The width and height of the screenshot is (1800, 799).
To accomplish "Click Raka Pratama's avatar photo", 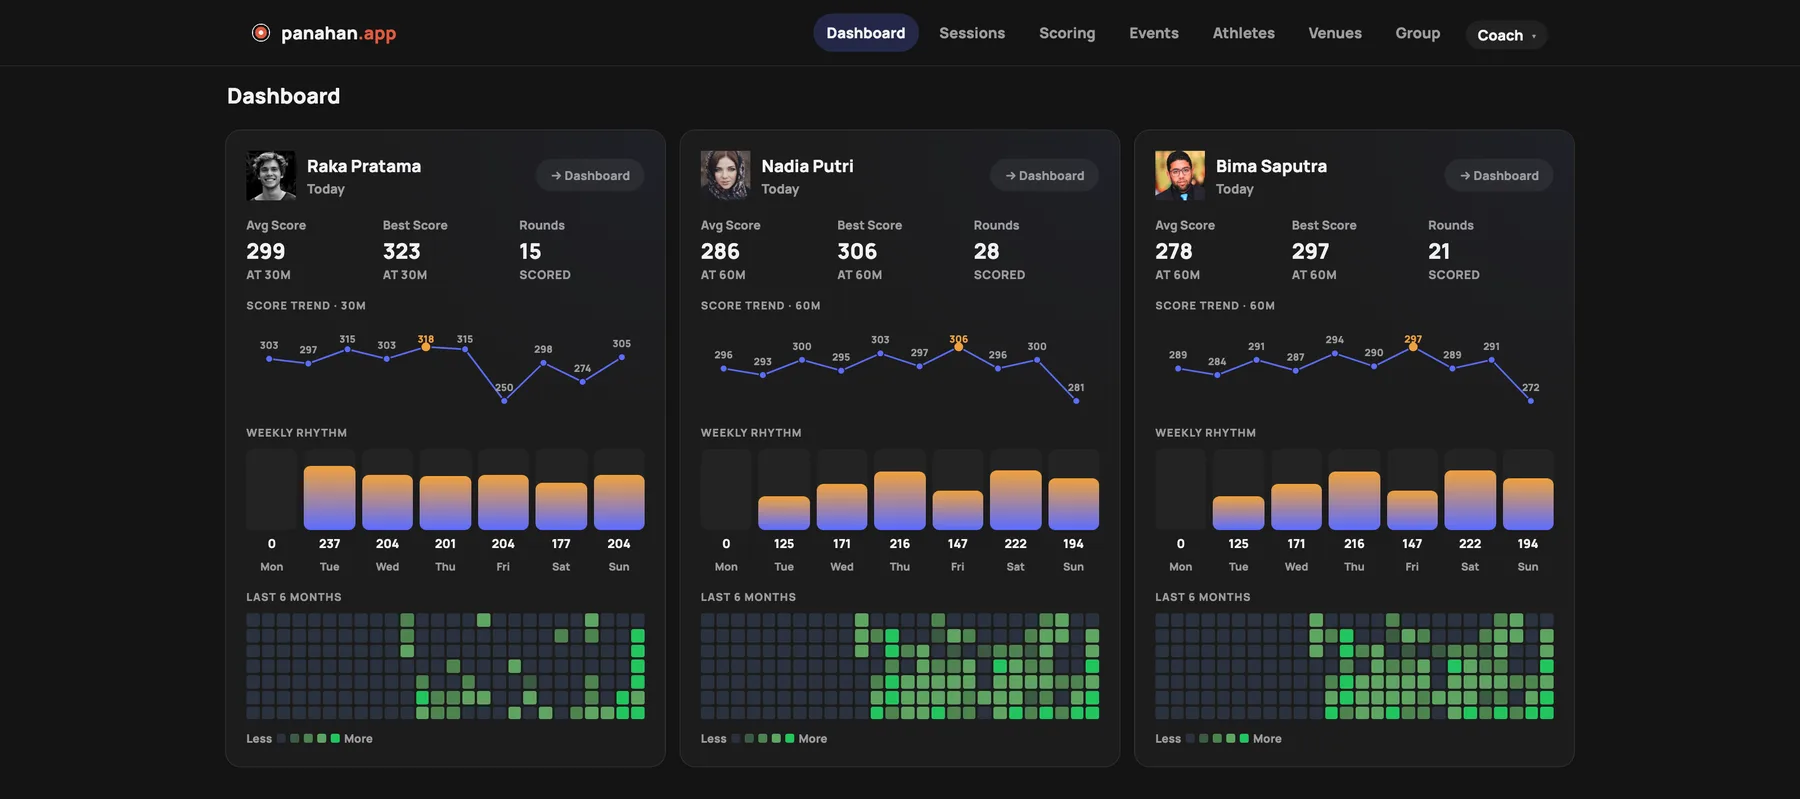I will [x=271, y=176].
